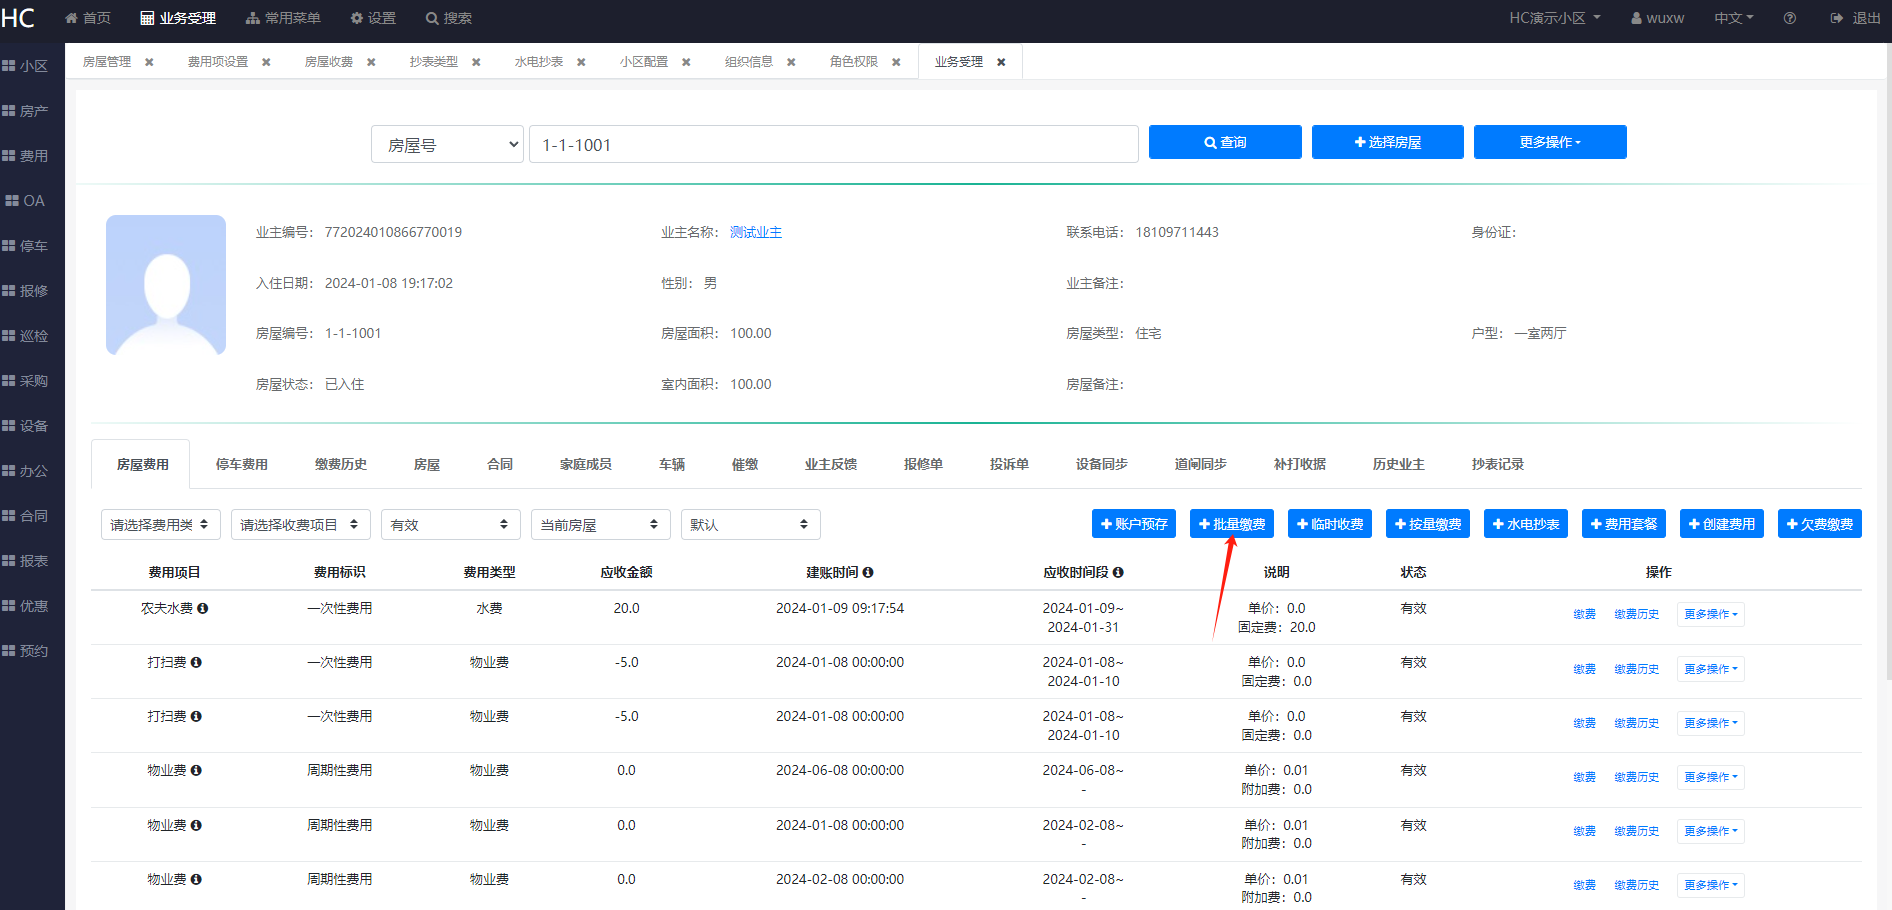The width and height of the screenshot is (1892, 910).
Task: Click the room number search field
Action: coord(833,144)
